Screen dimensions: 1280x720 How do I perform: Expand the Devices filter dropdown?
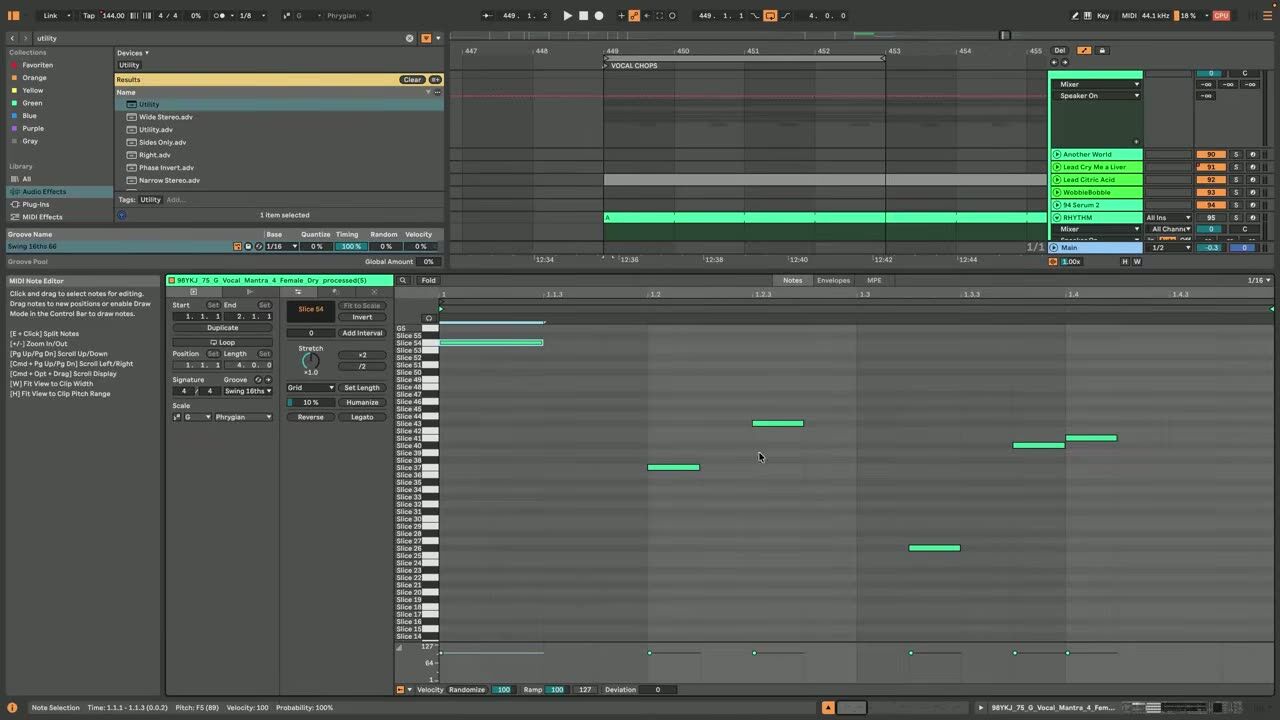[133, 53]
